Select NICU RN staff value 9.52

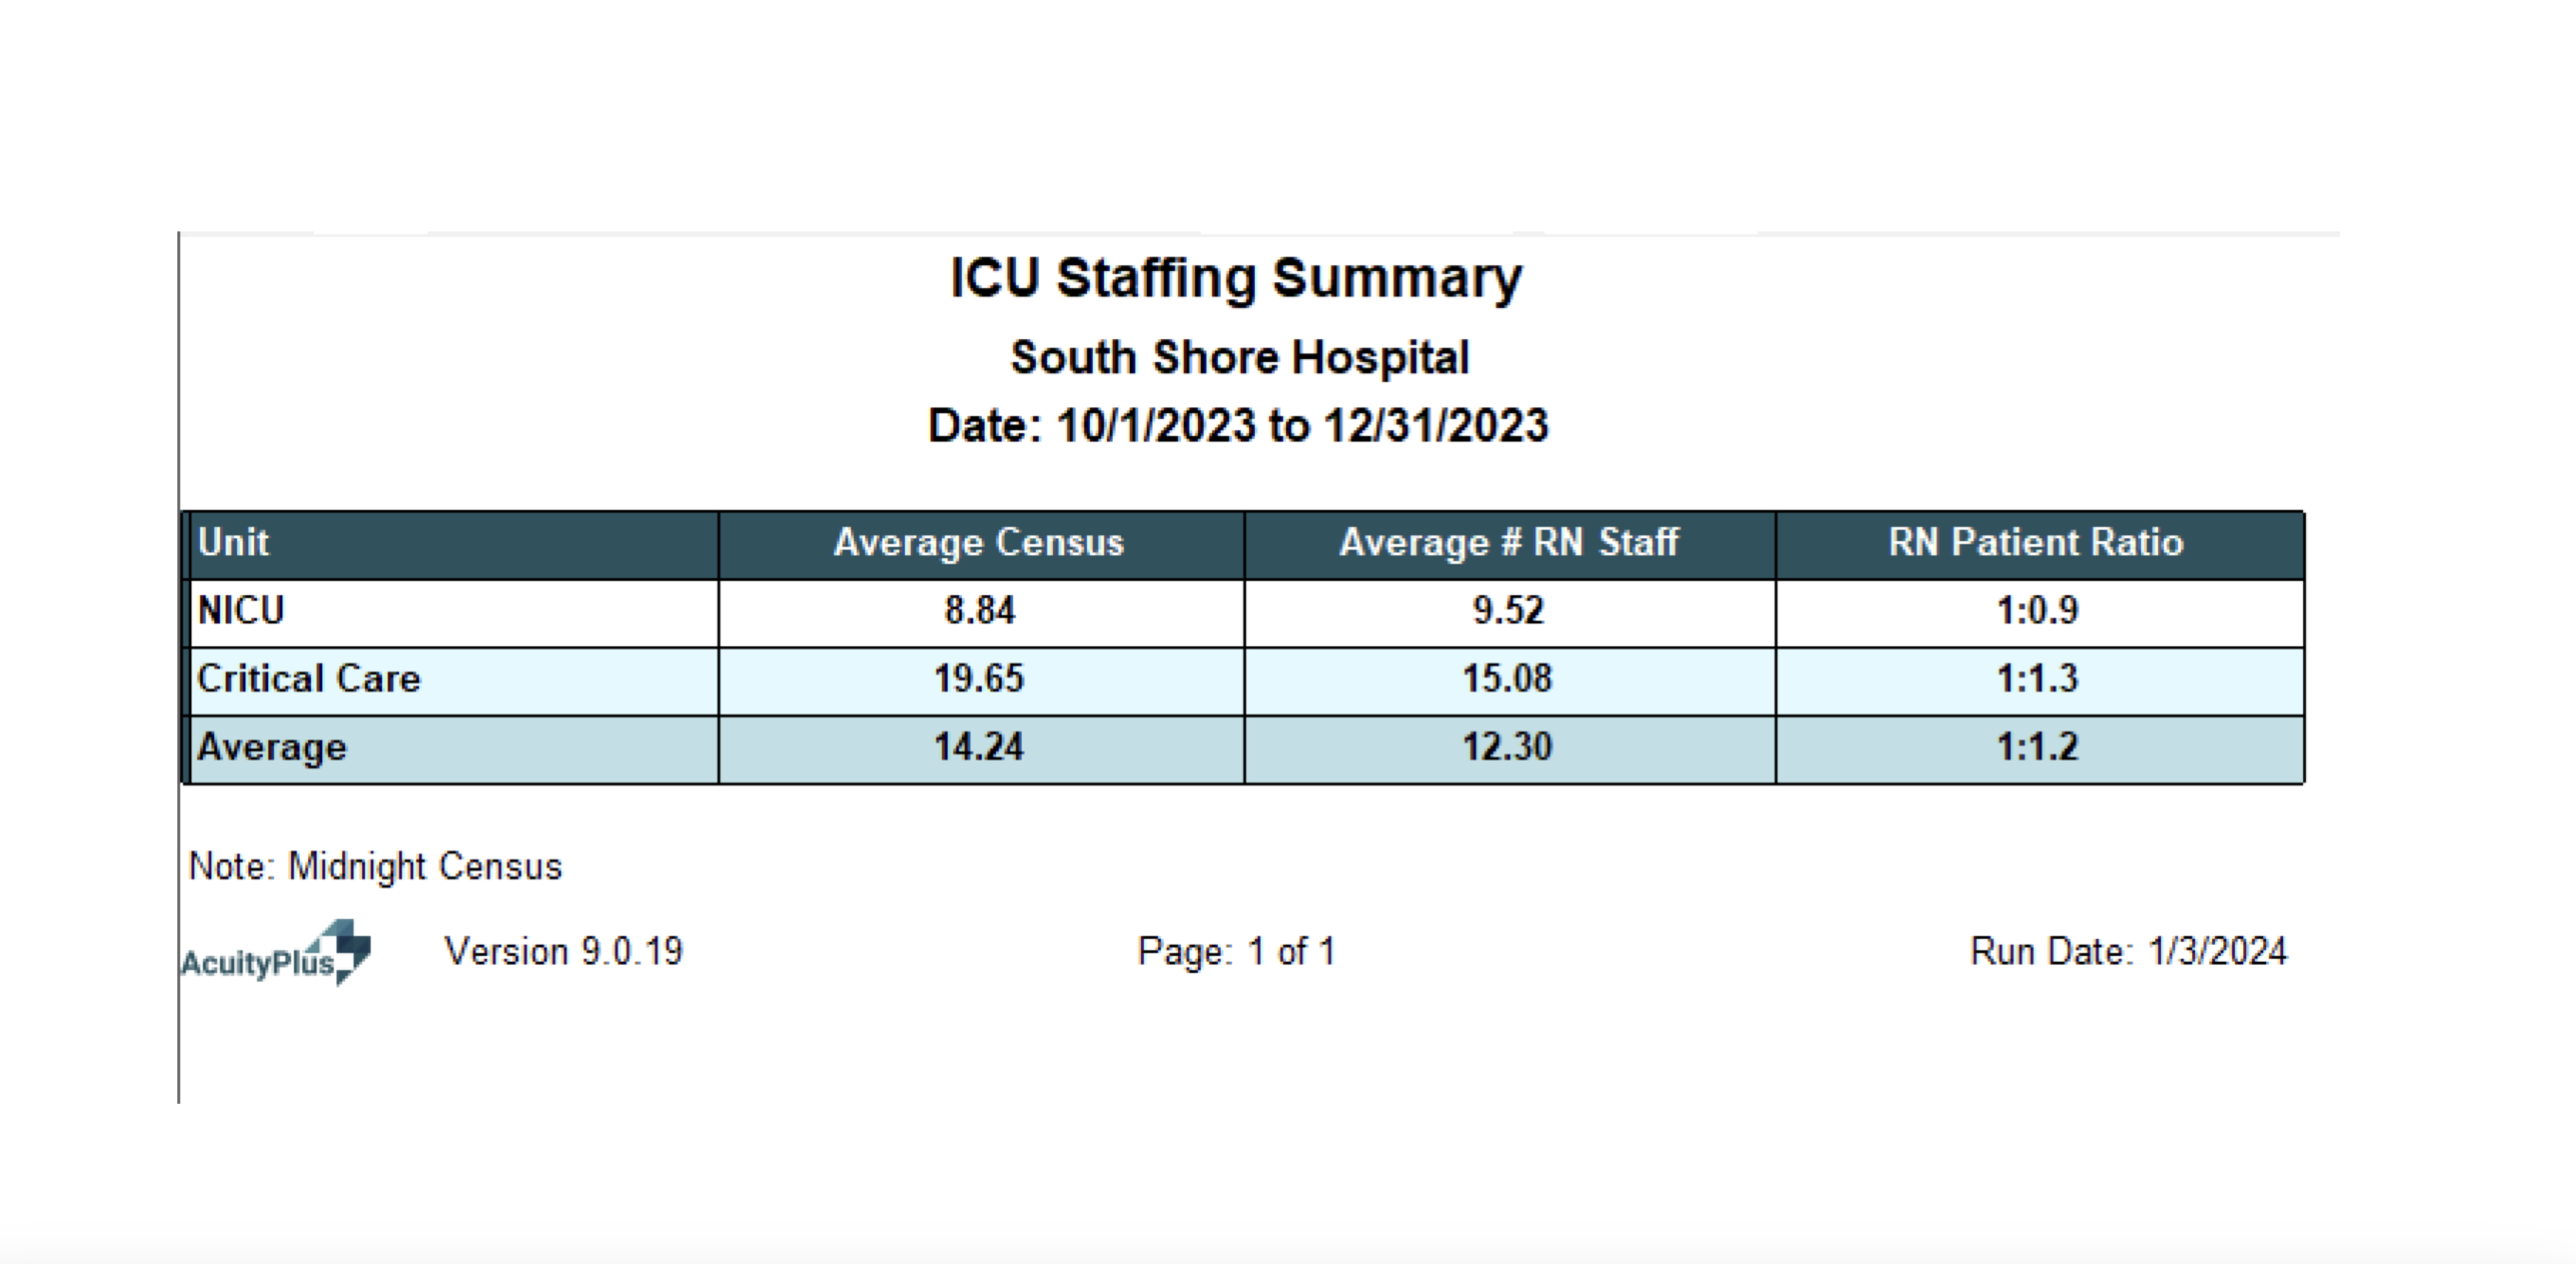click(x=1508, y=611)
